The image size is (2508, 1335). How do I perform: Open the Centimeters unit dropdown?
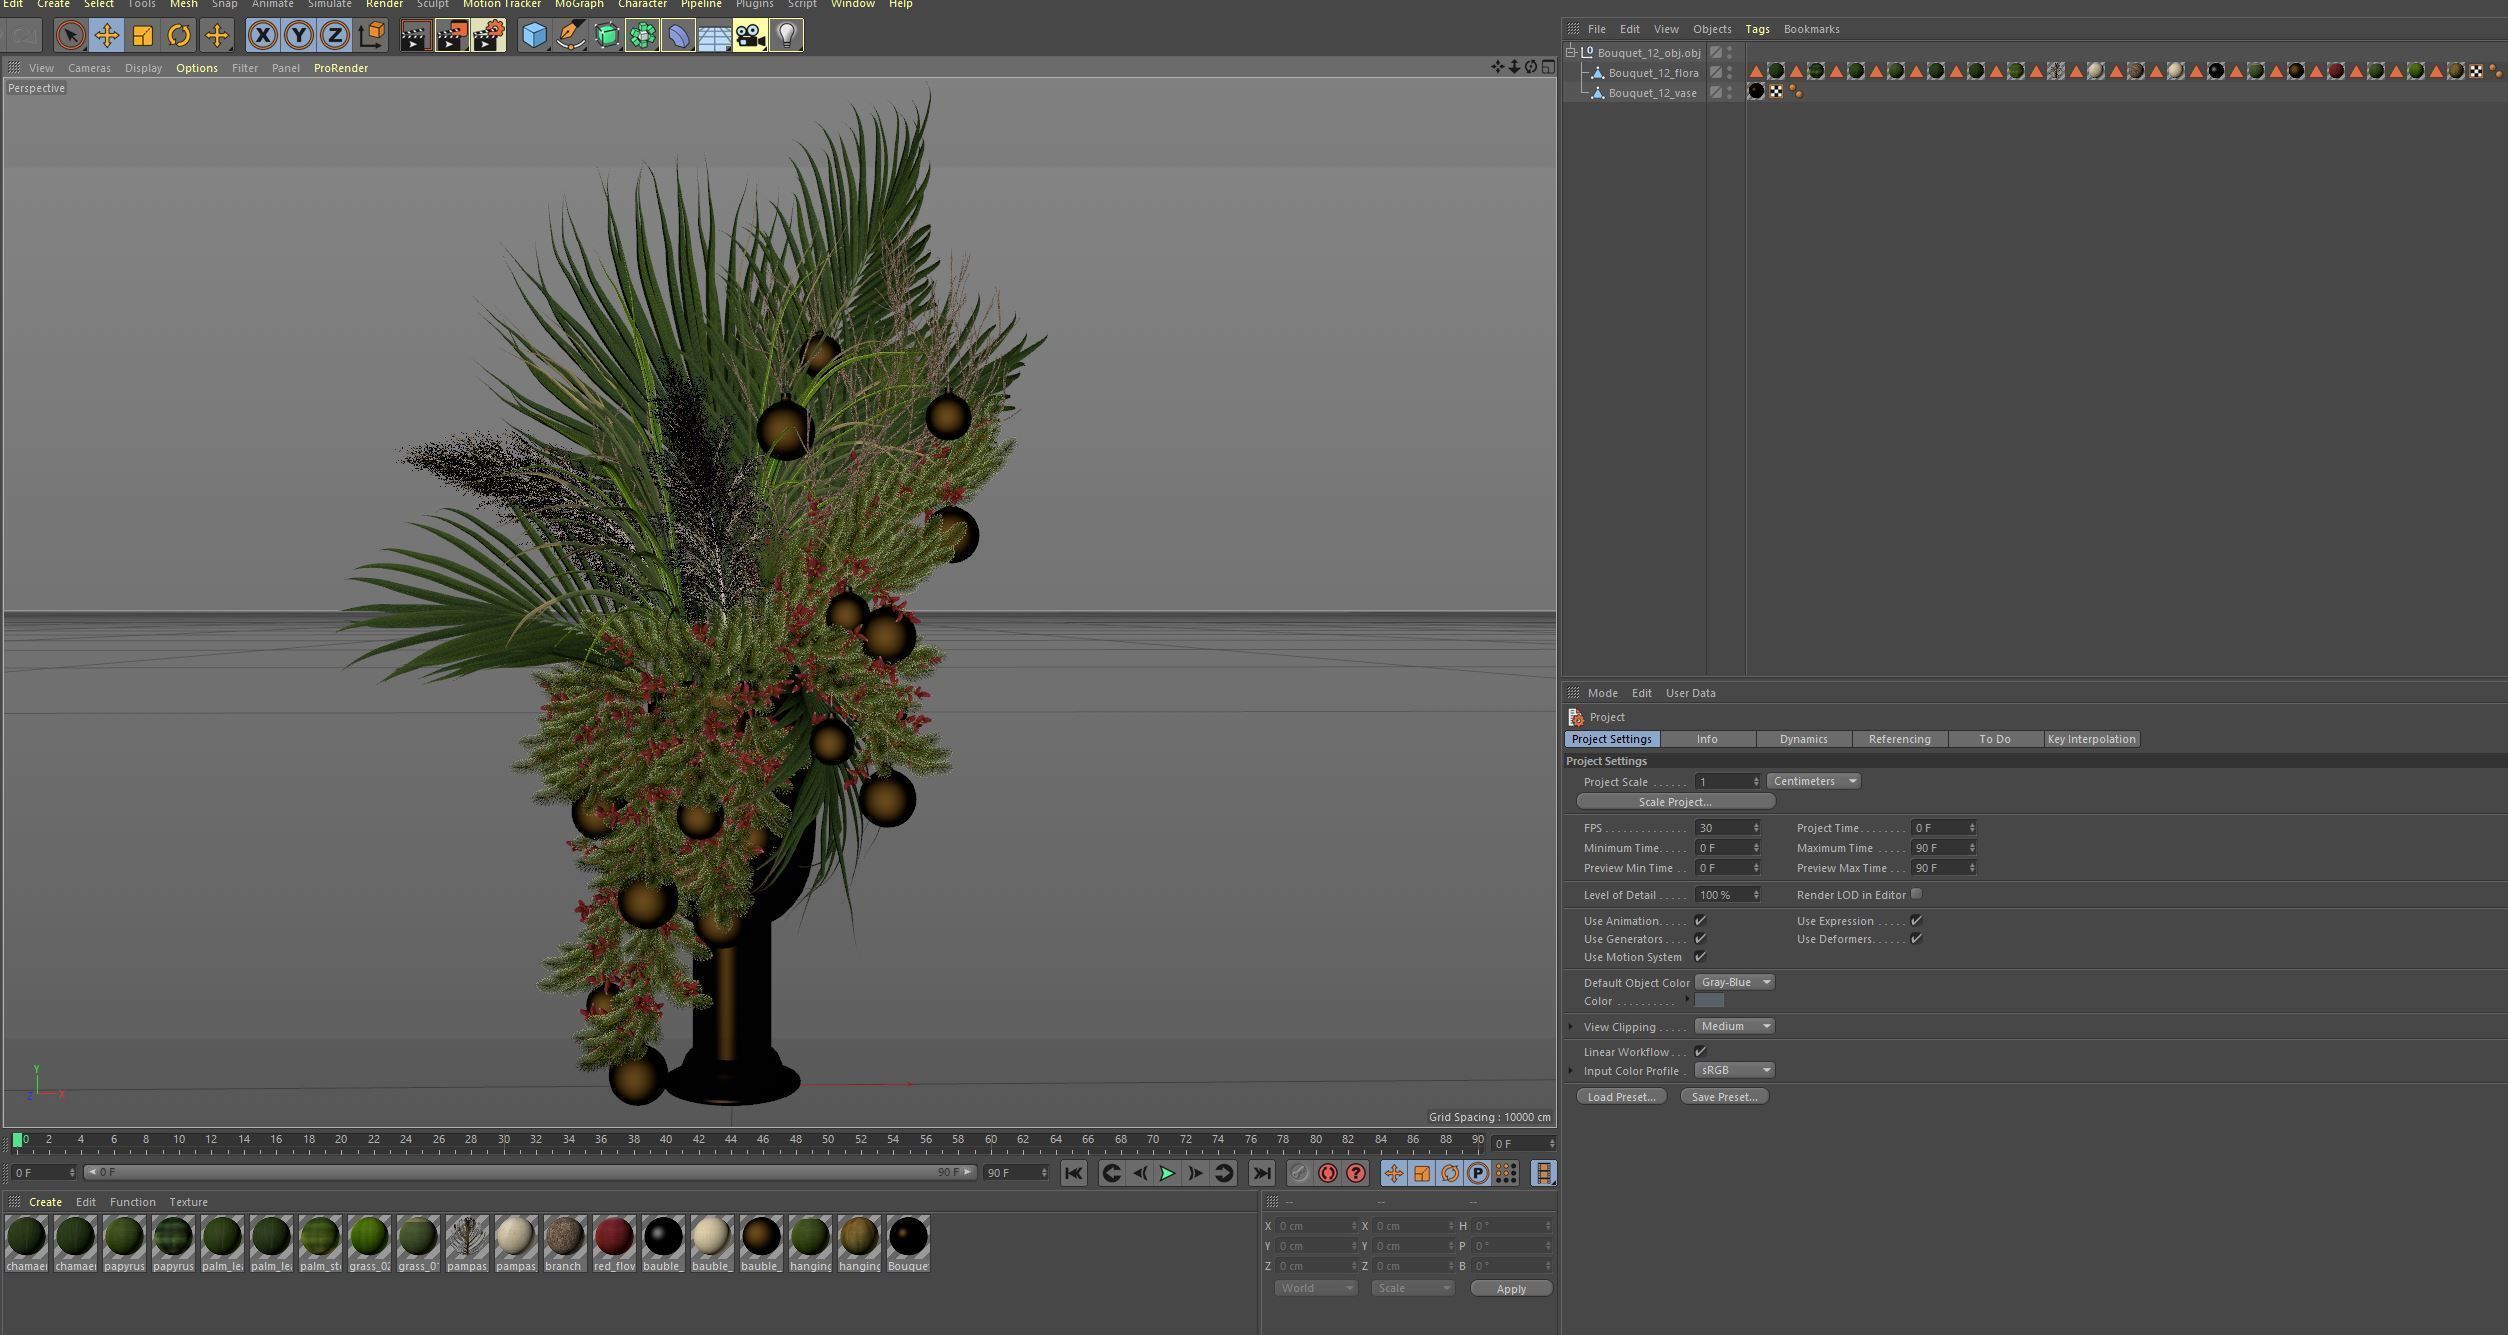(1813, 781)
